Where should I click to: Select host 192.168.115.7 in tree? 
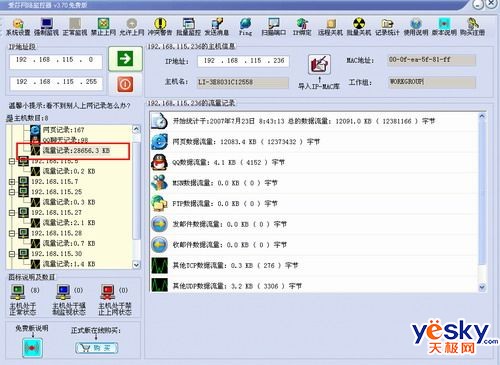tap(55, 182)
